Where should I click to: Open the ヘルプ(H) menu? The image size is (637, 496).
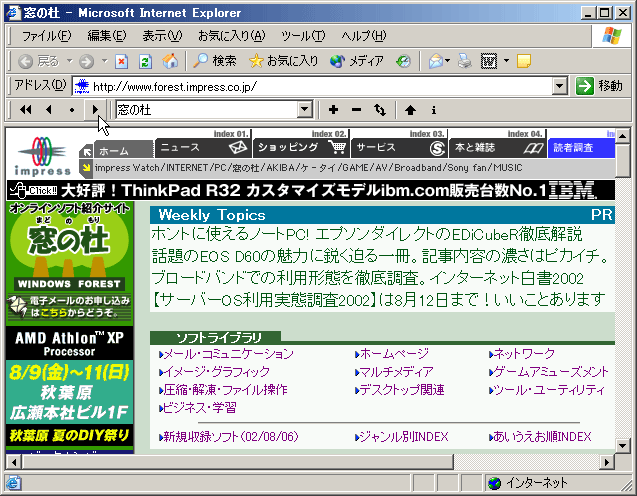coord(364,36)
